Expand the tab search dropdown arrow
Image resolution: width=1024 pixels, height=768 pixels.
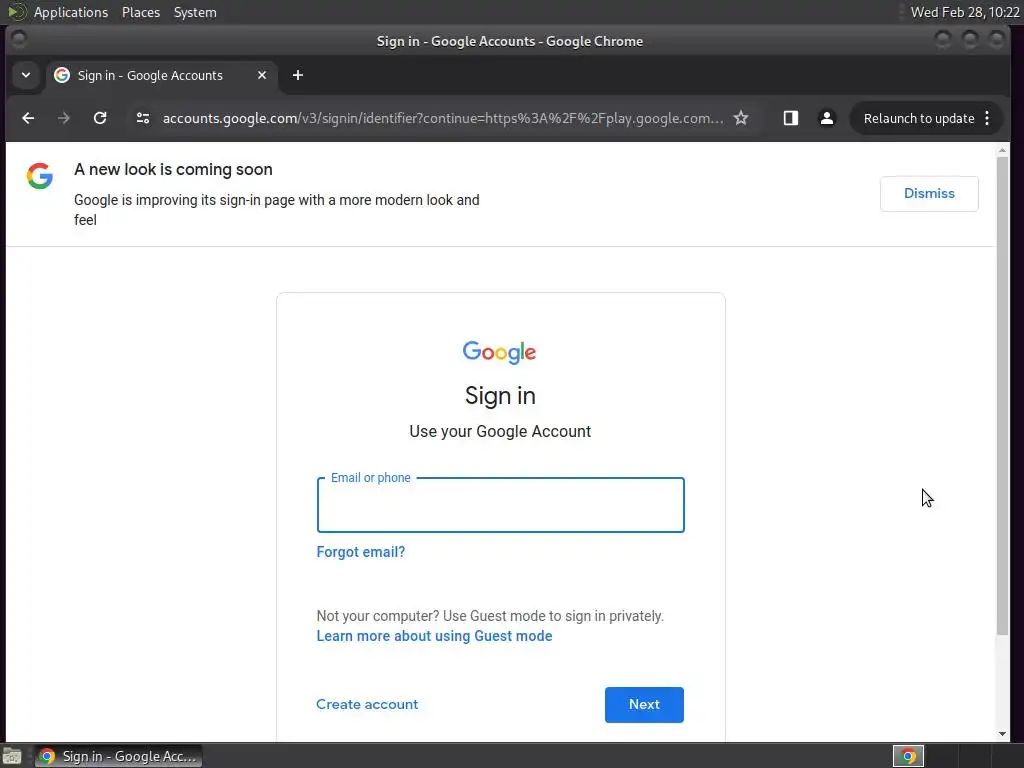(26, 75)
